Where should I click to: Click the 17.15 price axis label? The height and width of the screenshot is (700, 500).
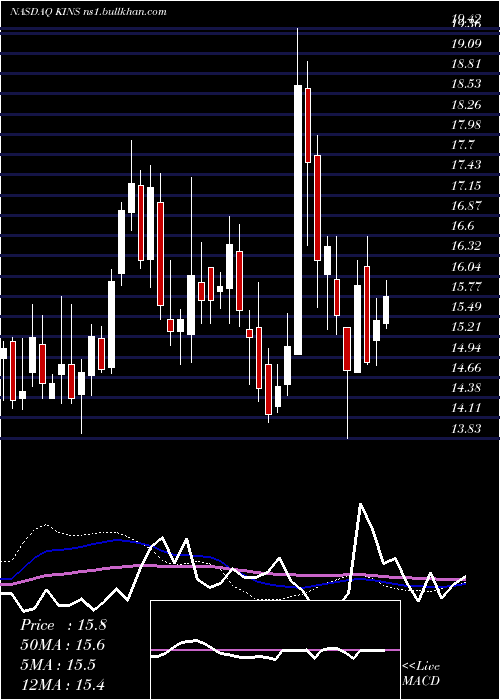[x=466, y=185]
